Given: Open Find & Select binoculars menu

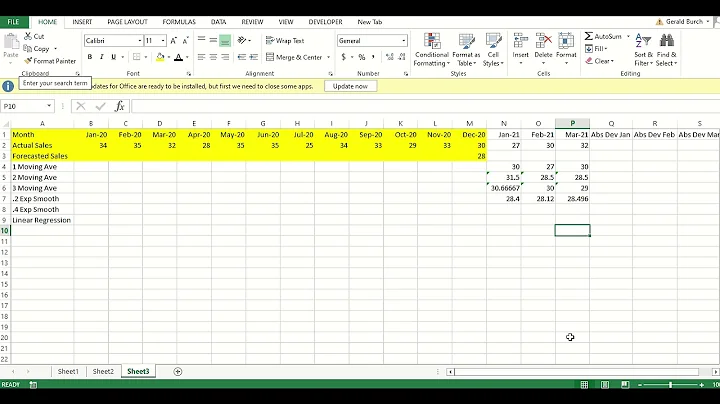Looking at the screenshot, I should tap(666, 50).
